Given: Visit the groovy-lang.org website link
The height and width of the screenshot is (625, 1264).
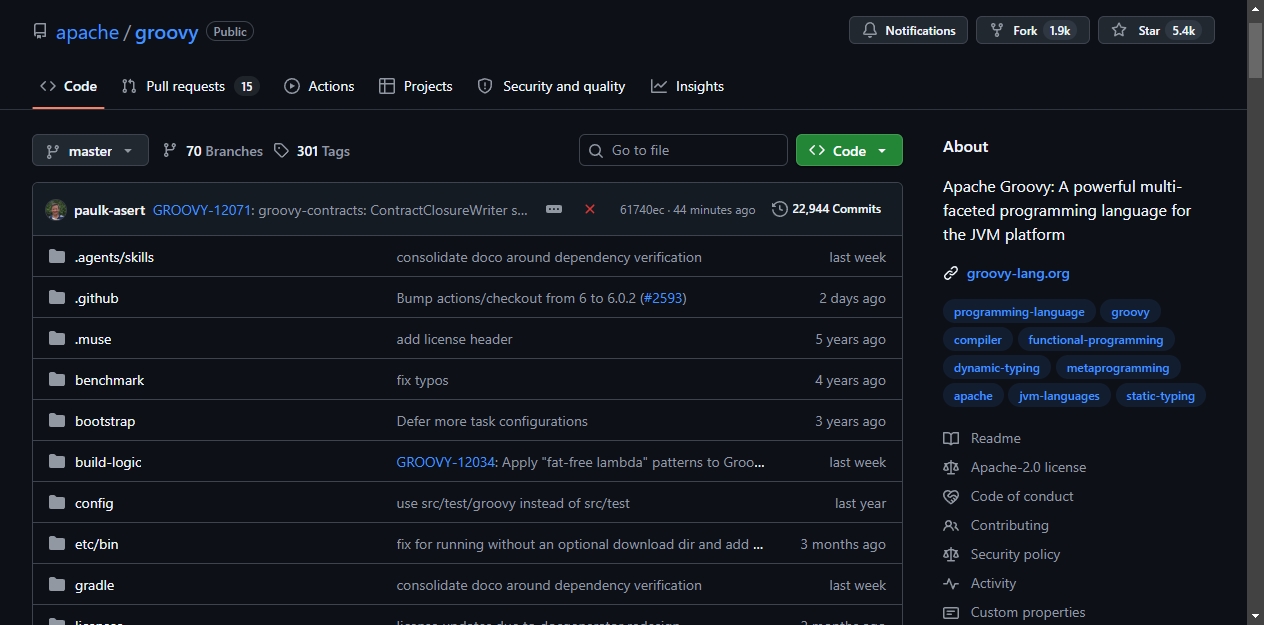Looking at the screenshot, I should click(1018, 273).
